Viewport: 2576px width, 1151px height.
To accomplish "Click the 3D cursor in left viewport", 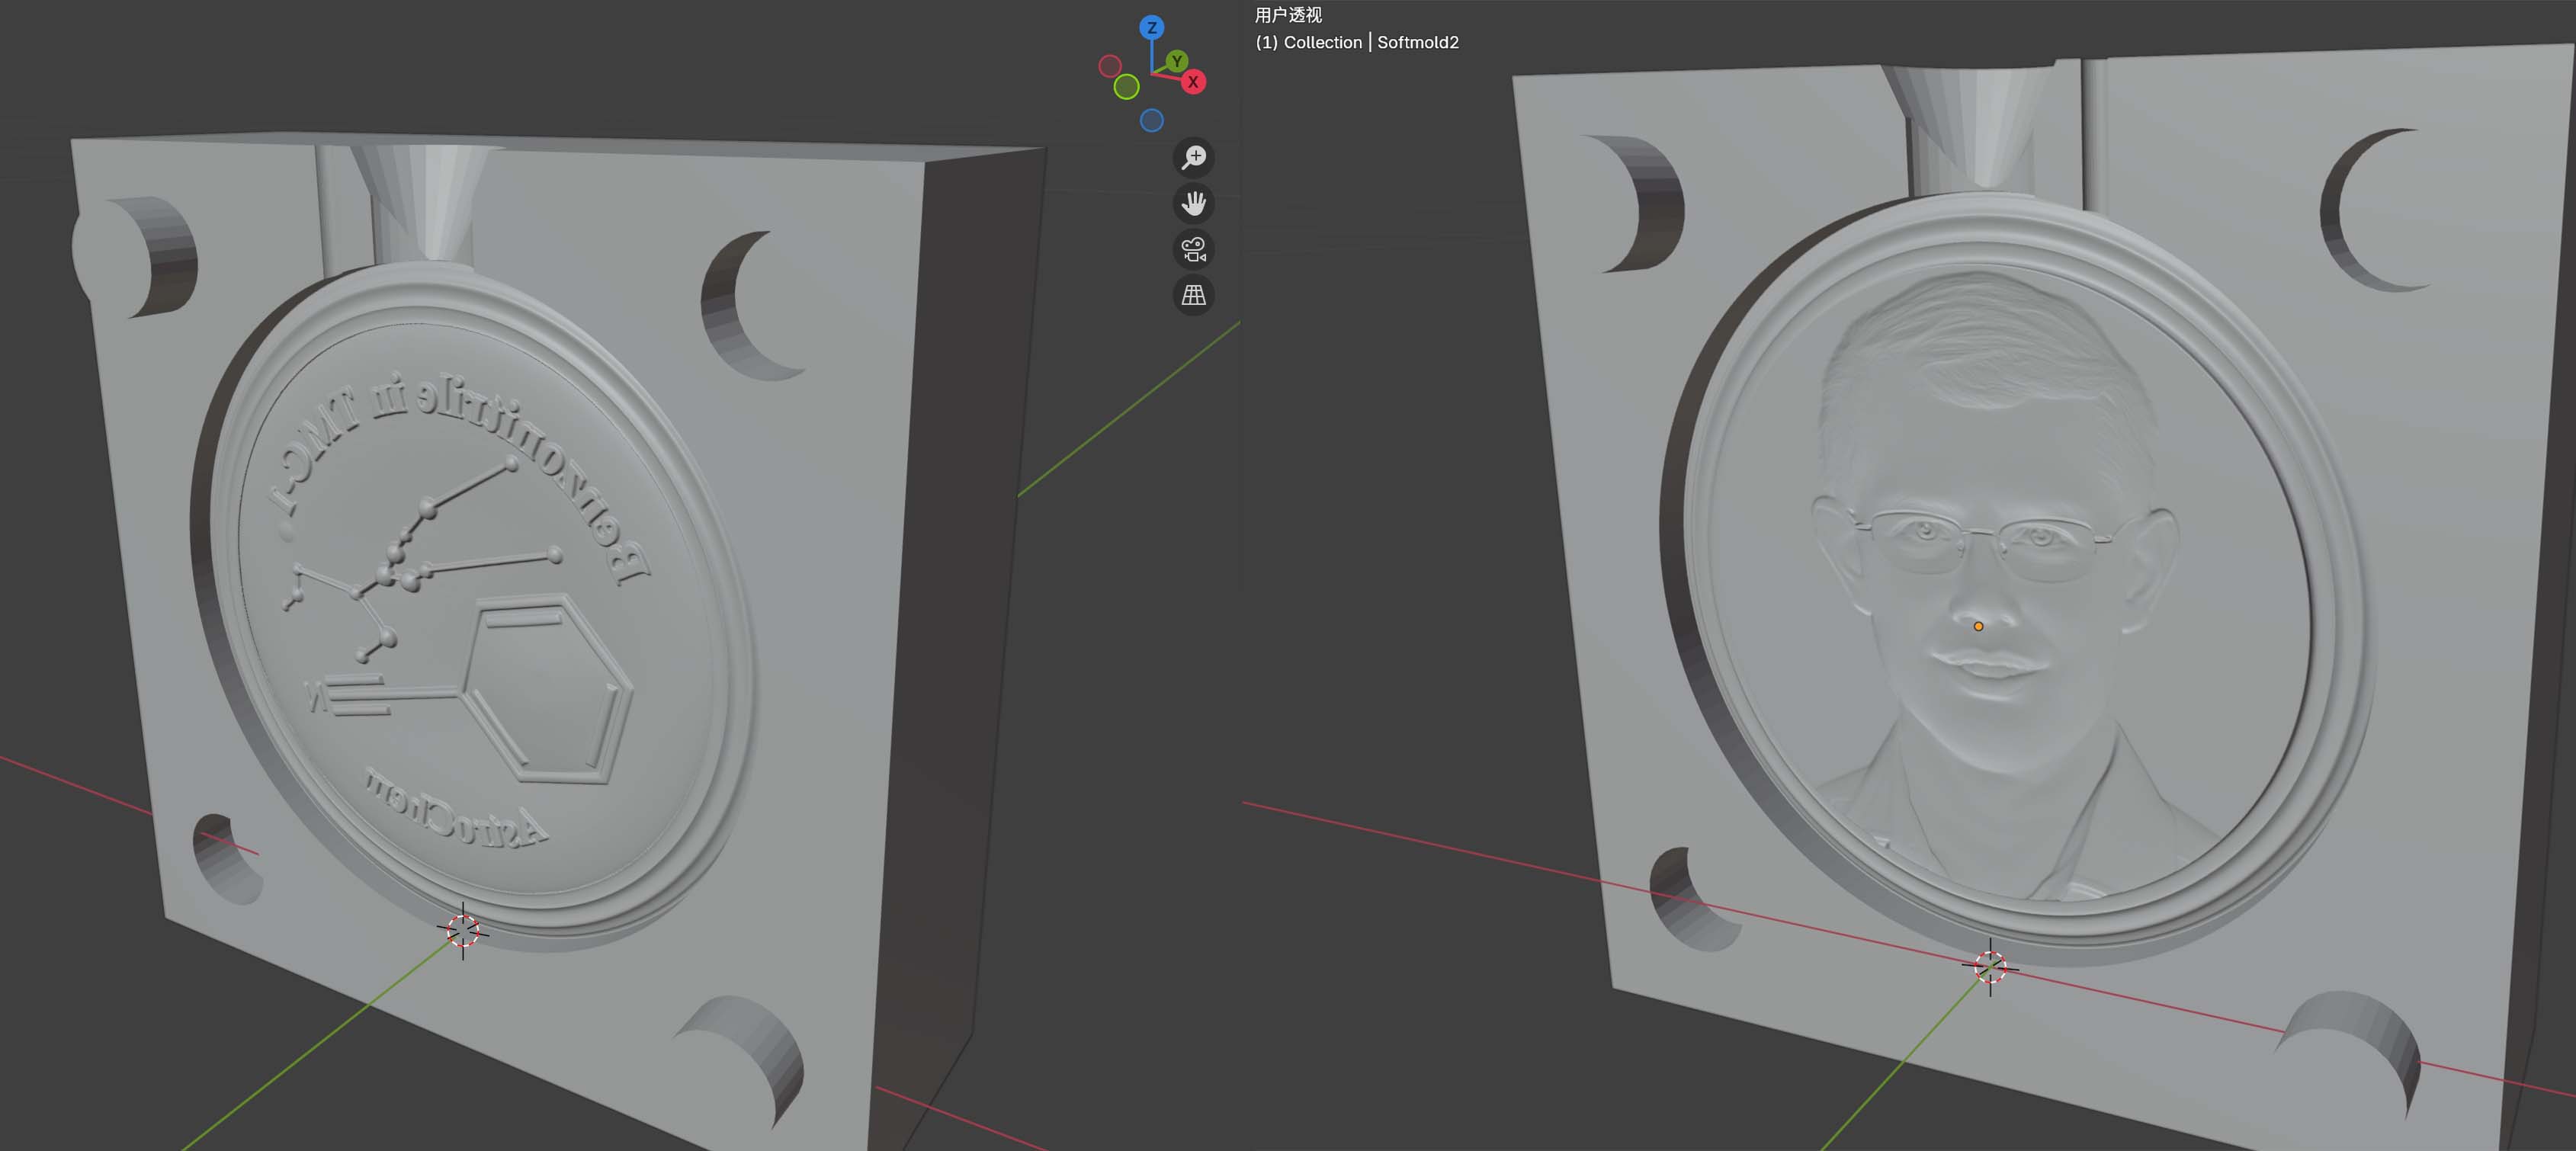I will pyautogui.click(x=463, y=930).
